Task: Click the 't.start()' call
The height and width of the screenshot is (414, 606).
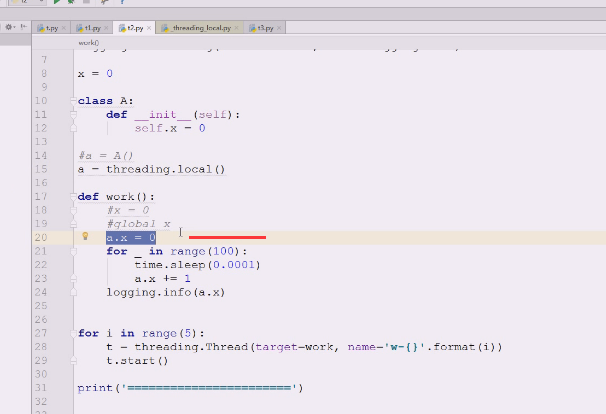Action: pyautogui.click(x=137, y=361)
